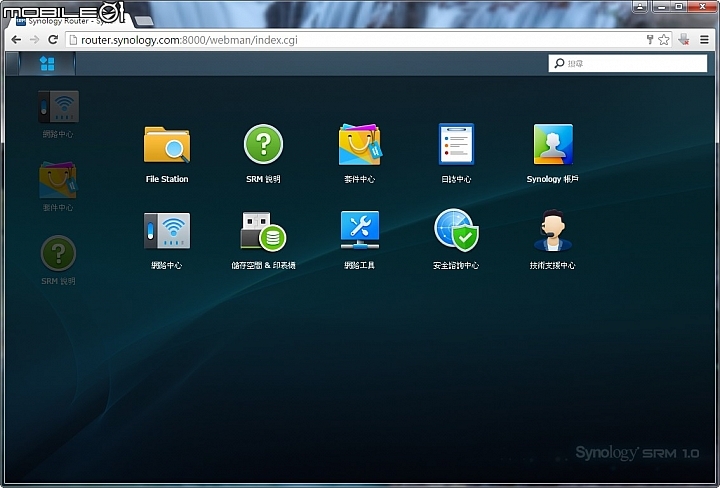Open the Chrome hamburger menu
Screen dimensions: 720x488
click(x=704, y=40)
